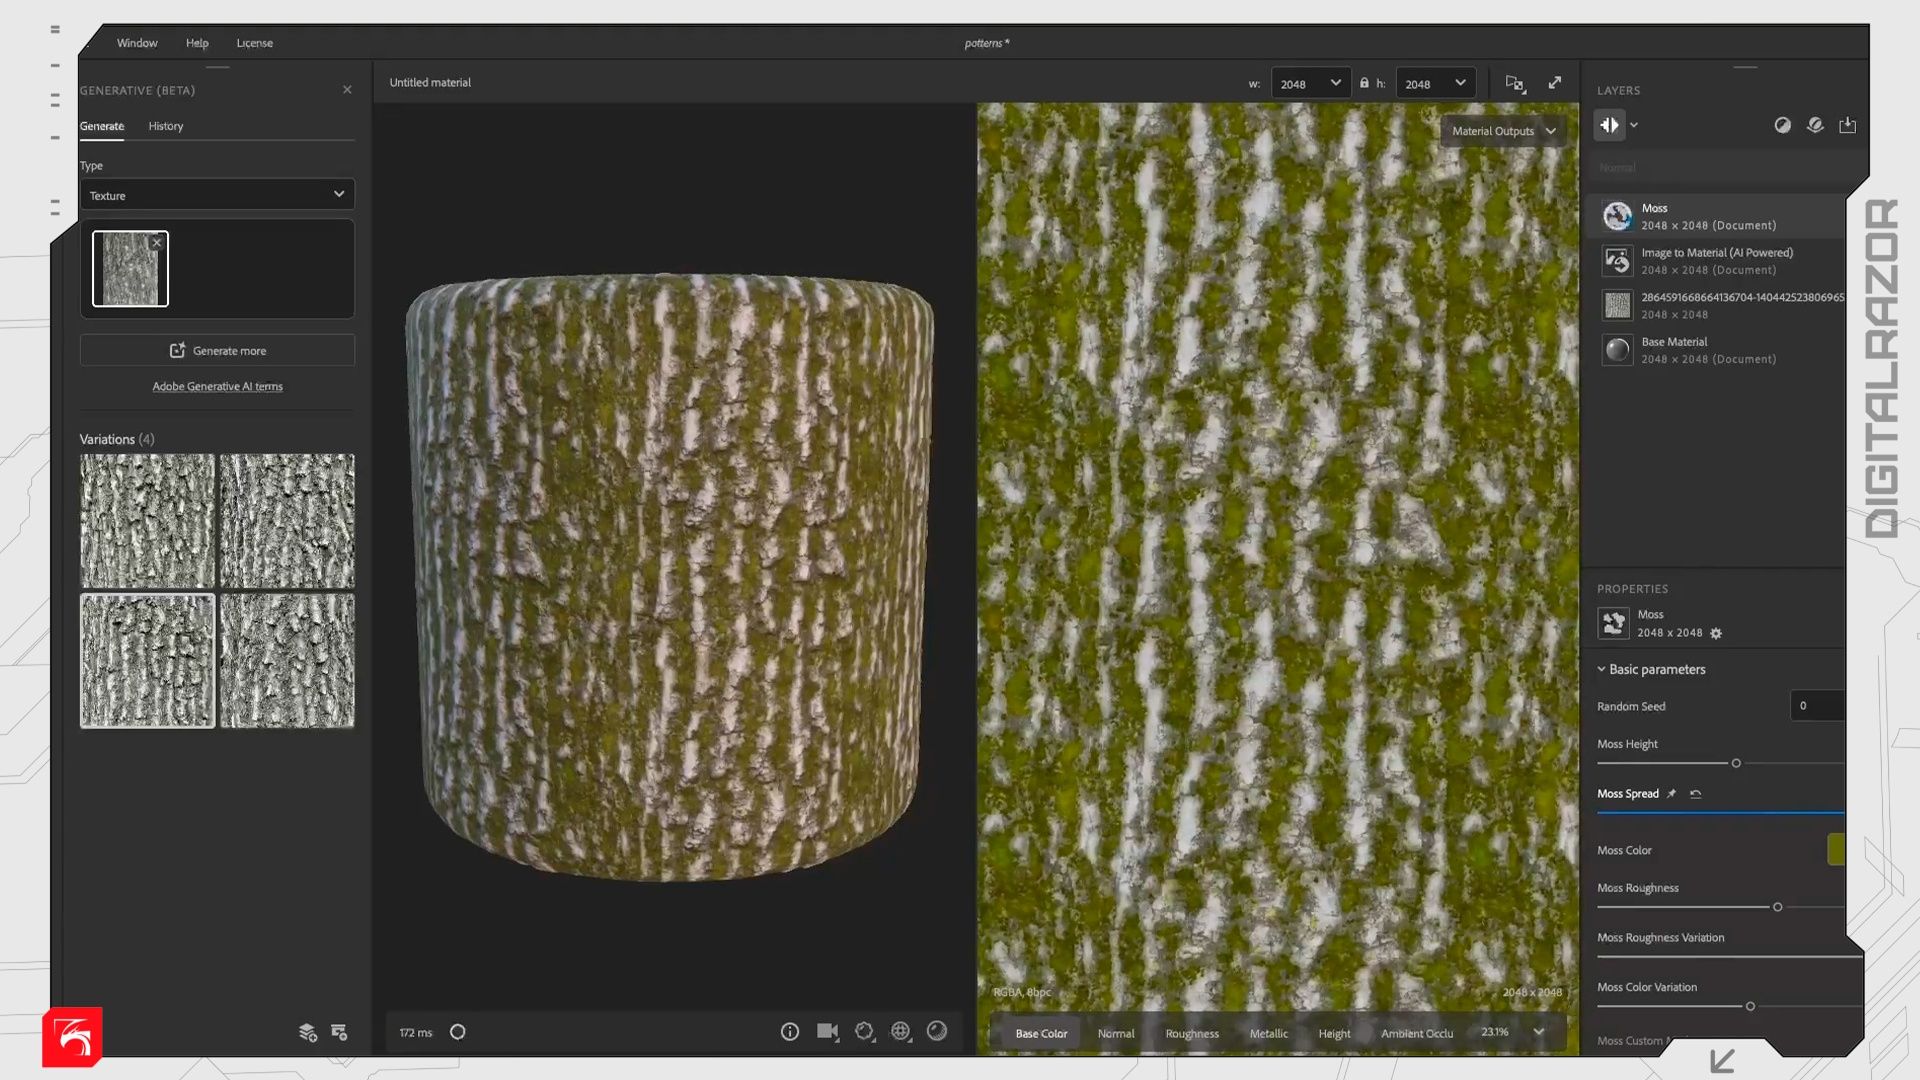Click the viewport info icon
The width and height of the screenshot is (1920, 1080).
pos(789,1031)
